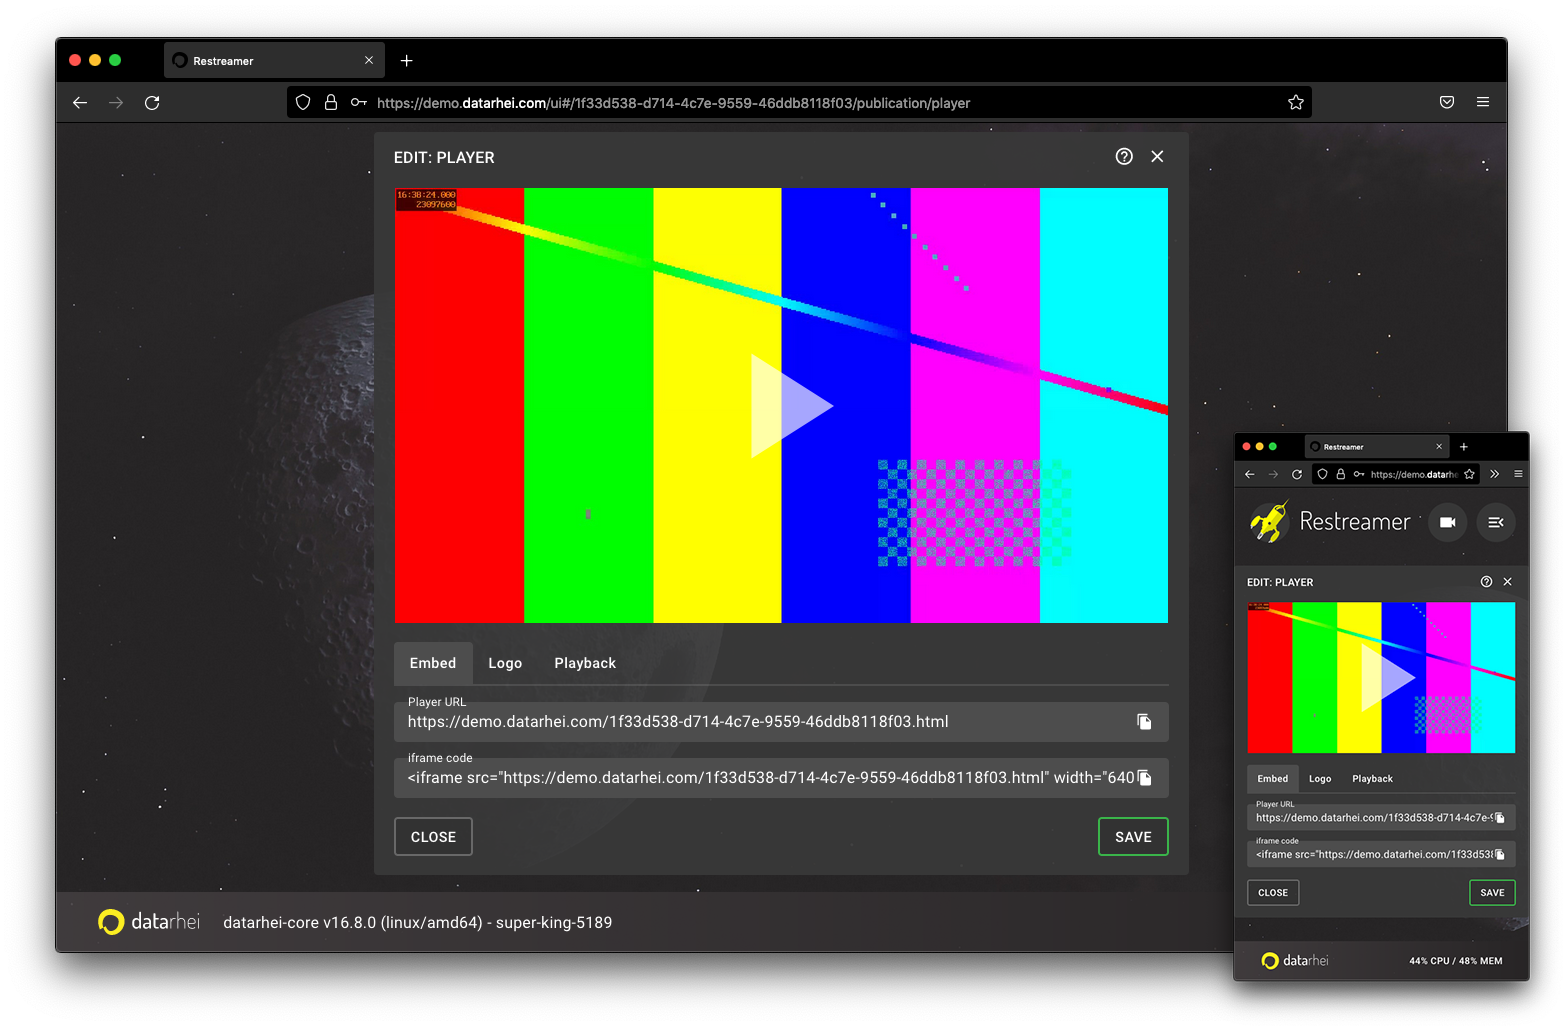Switch to the Playback tab
This screenshot has height=1026, width=1563.
584,662
